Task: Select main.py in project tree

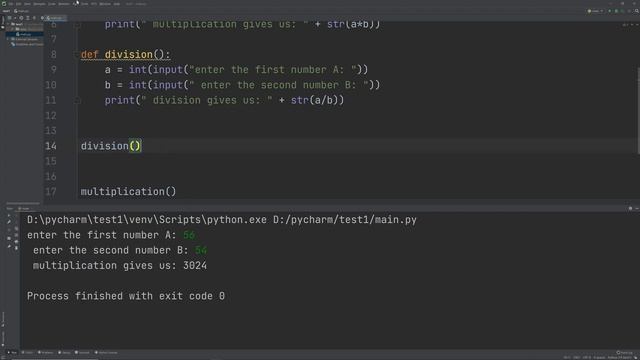Action: click(25, 34)
